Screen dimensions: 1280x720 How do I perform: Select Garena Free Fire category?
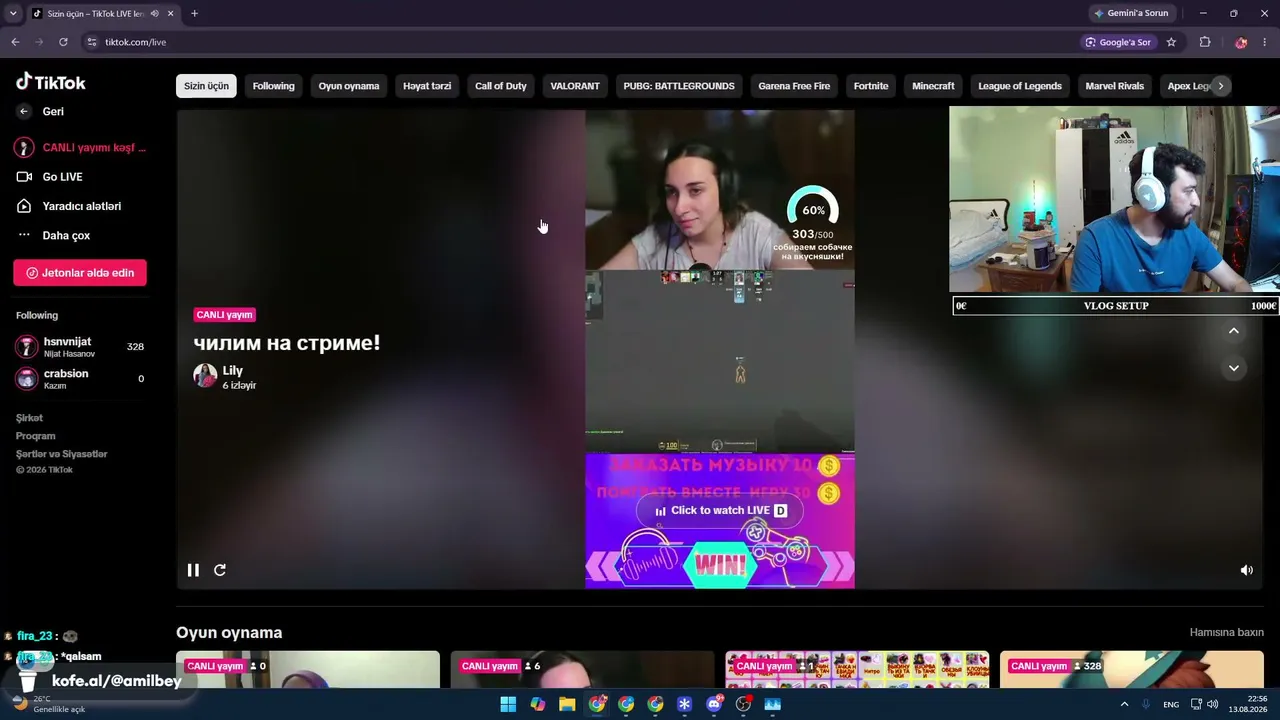point(794,86)
